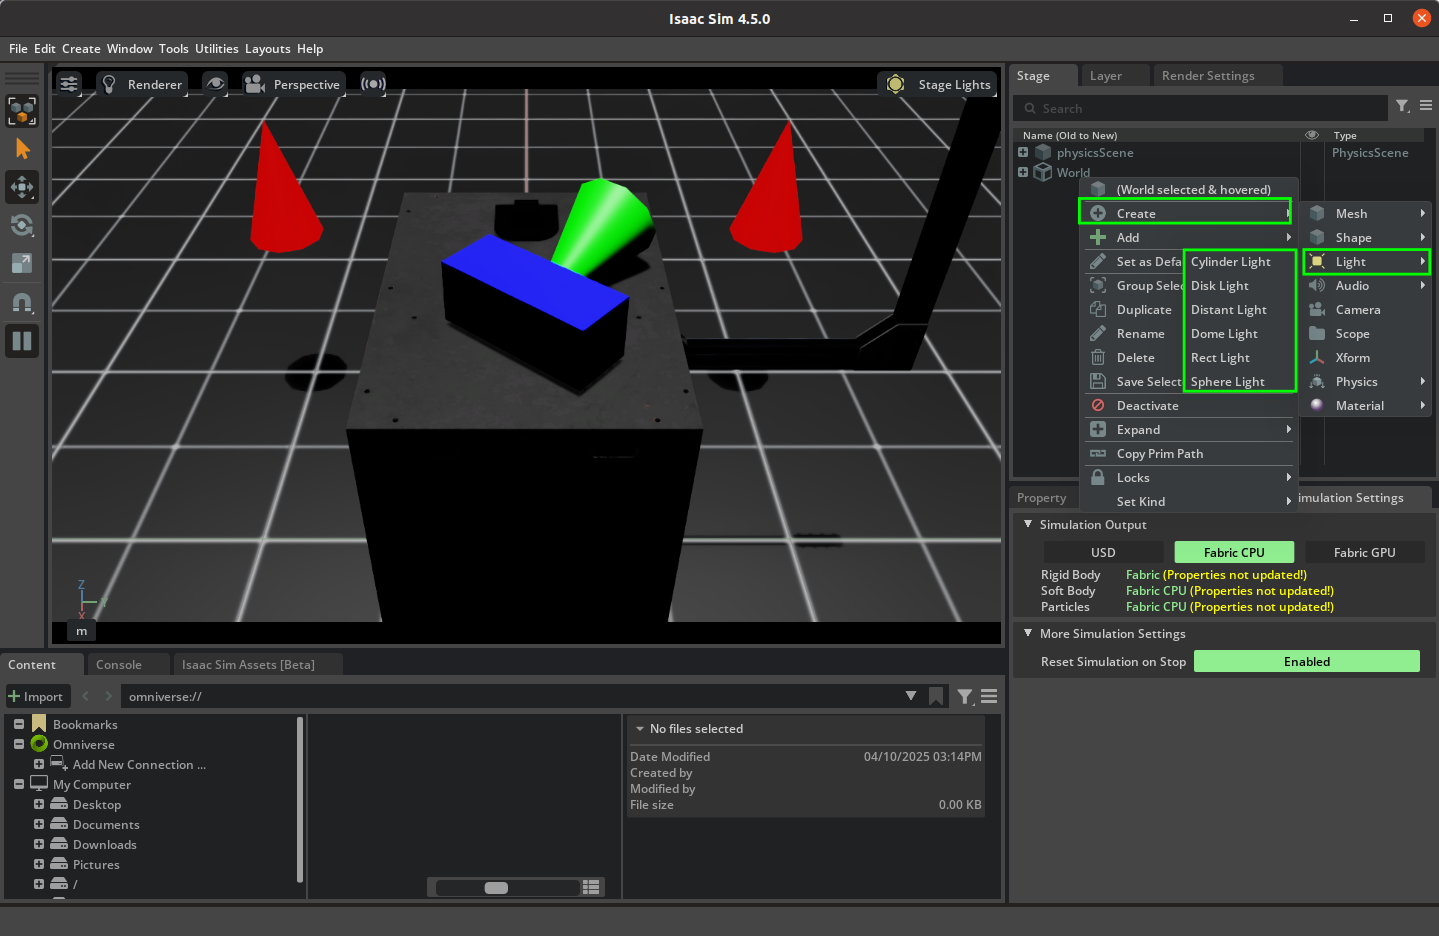
Task: Create a Camera from the submenu
Action: point(1367,310)
